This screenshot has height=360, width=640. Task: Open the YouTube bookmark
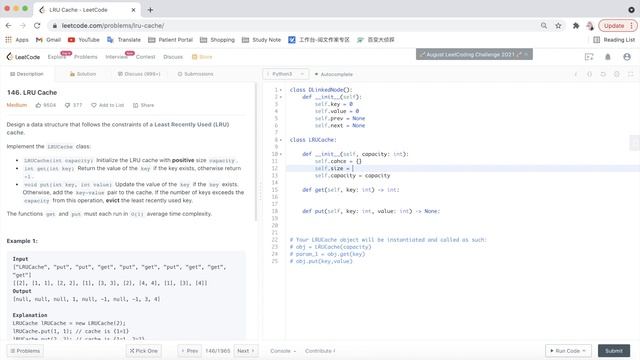84,40
